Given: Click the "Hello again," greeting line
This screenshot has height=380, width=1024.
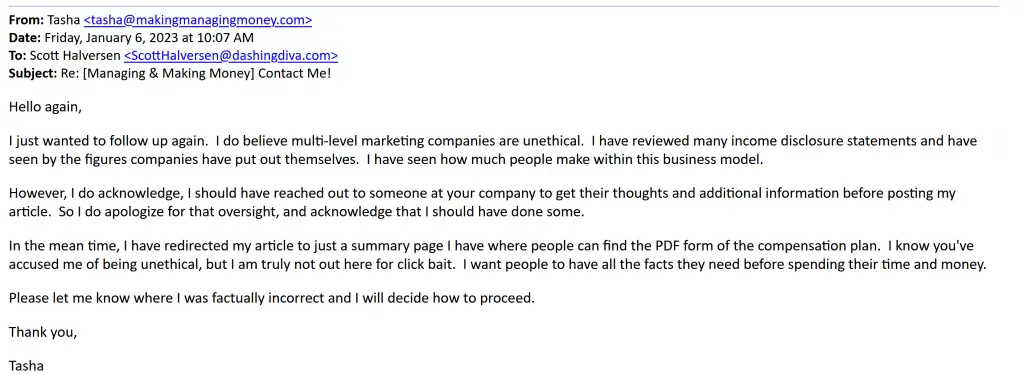Looking at the screenshot, I should tap(45, 108).
